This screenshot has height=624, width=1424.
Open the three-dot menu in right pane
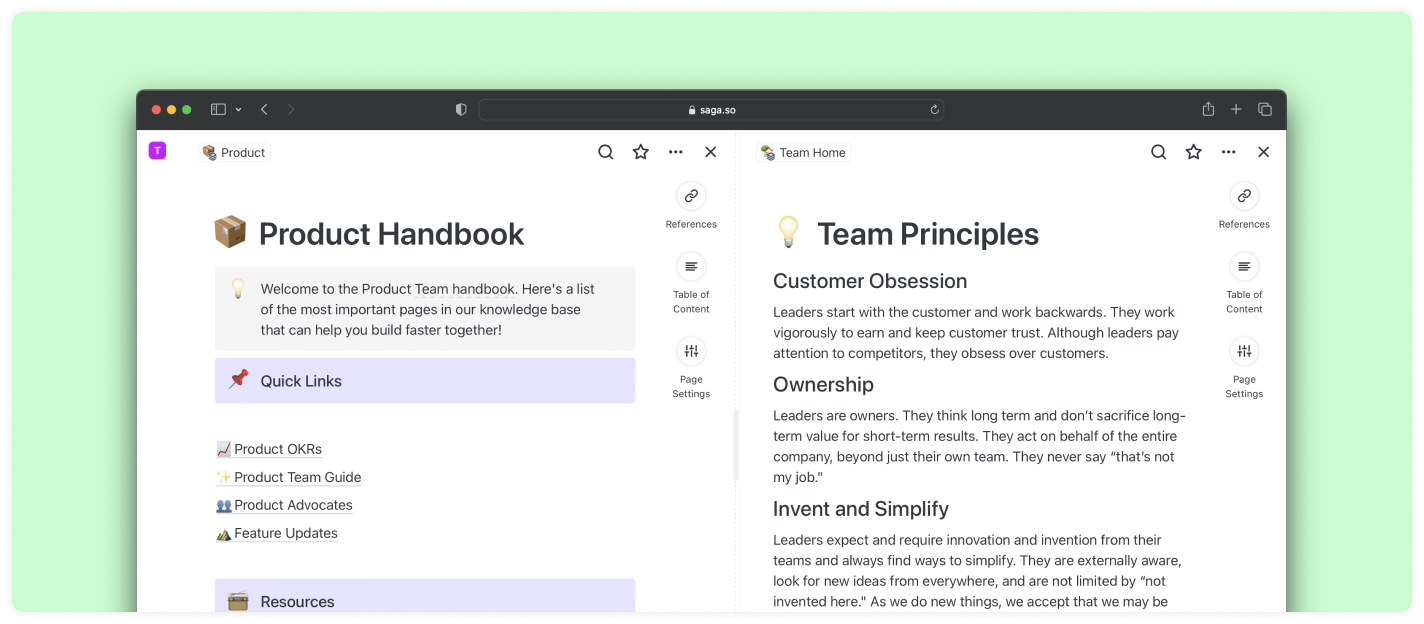click(x=1229, y=152)
